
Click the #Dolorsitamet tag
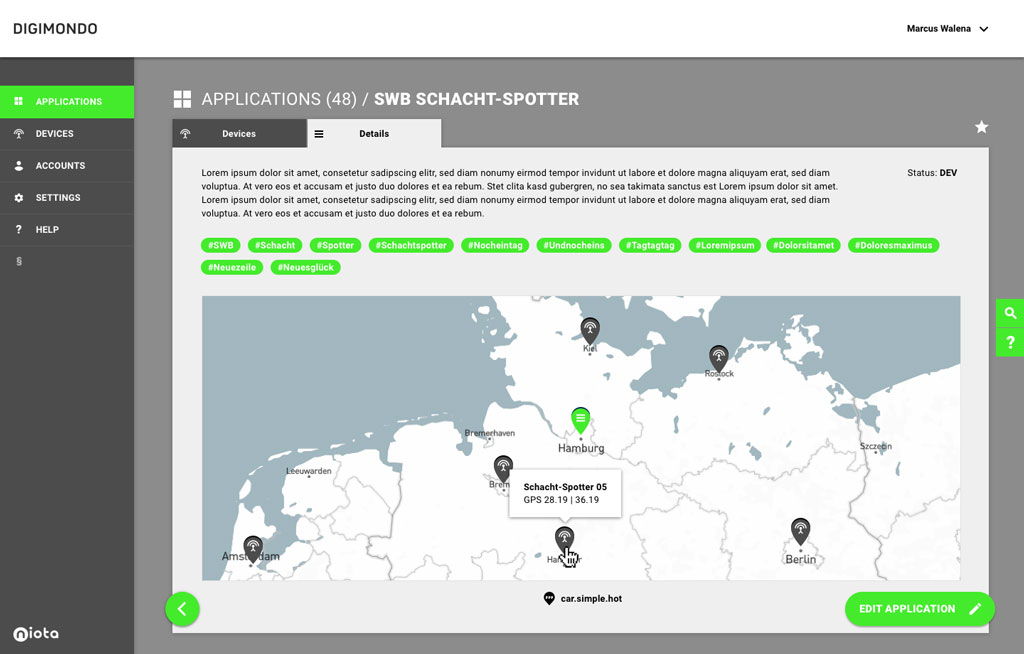point(803,246)
